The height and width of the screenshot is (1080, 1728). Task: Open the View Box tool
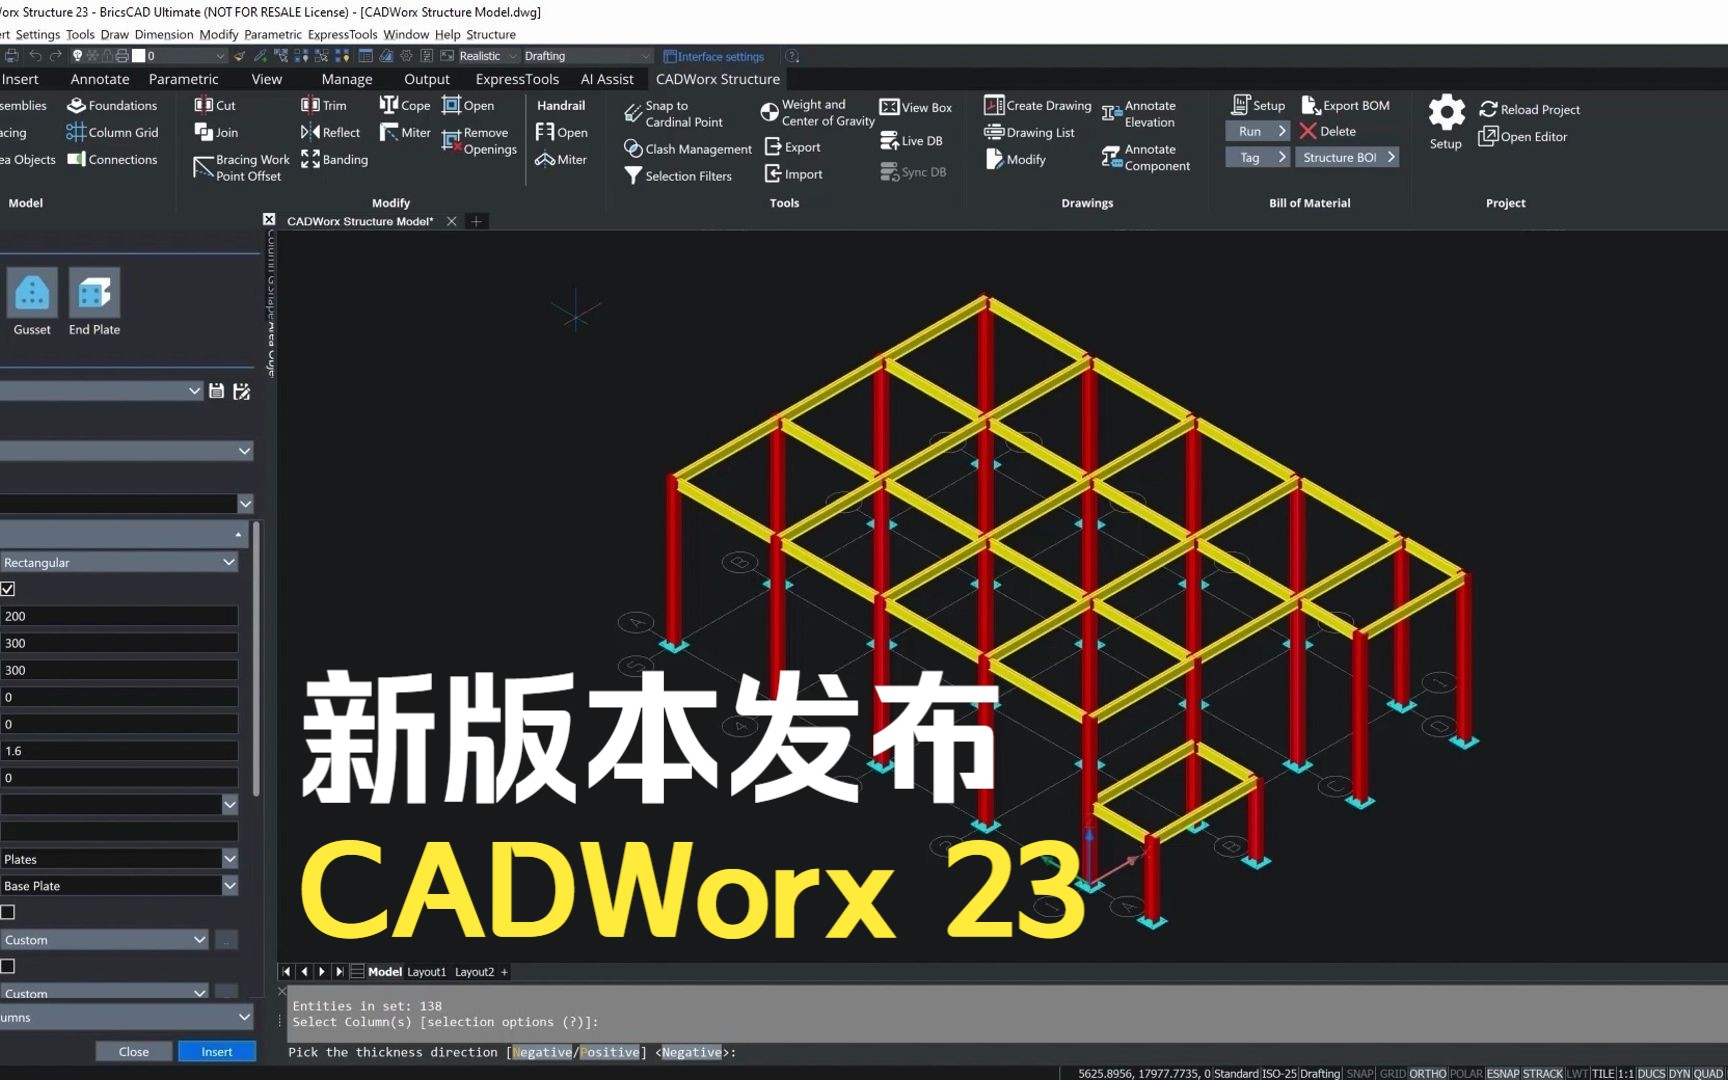[916, 107]
